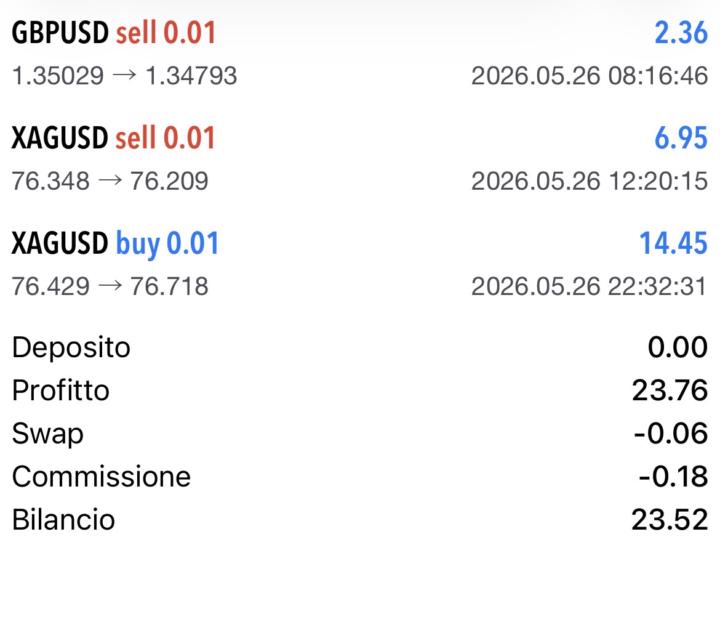Select GBPUSD price range 1.35029 to 1.34793
Screen dimensions: 720x622
coord(124,76)
